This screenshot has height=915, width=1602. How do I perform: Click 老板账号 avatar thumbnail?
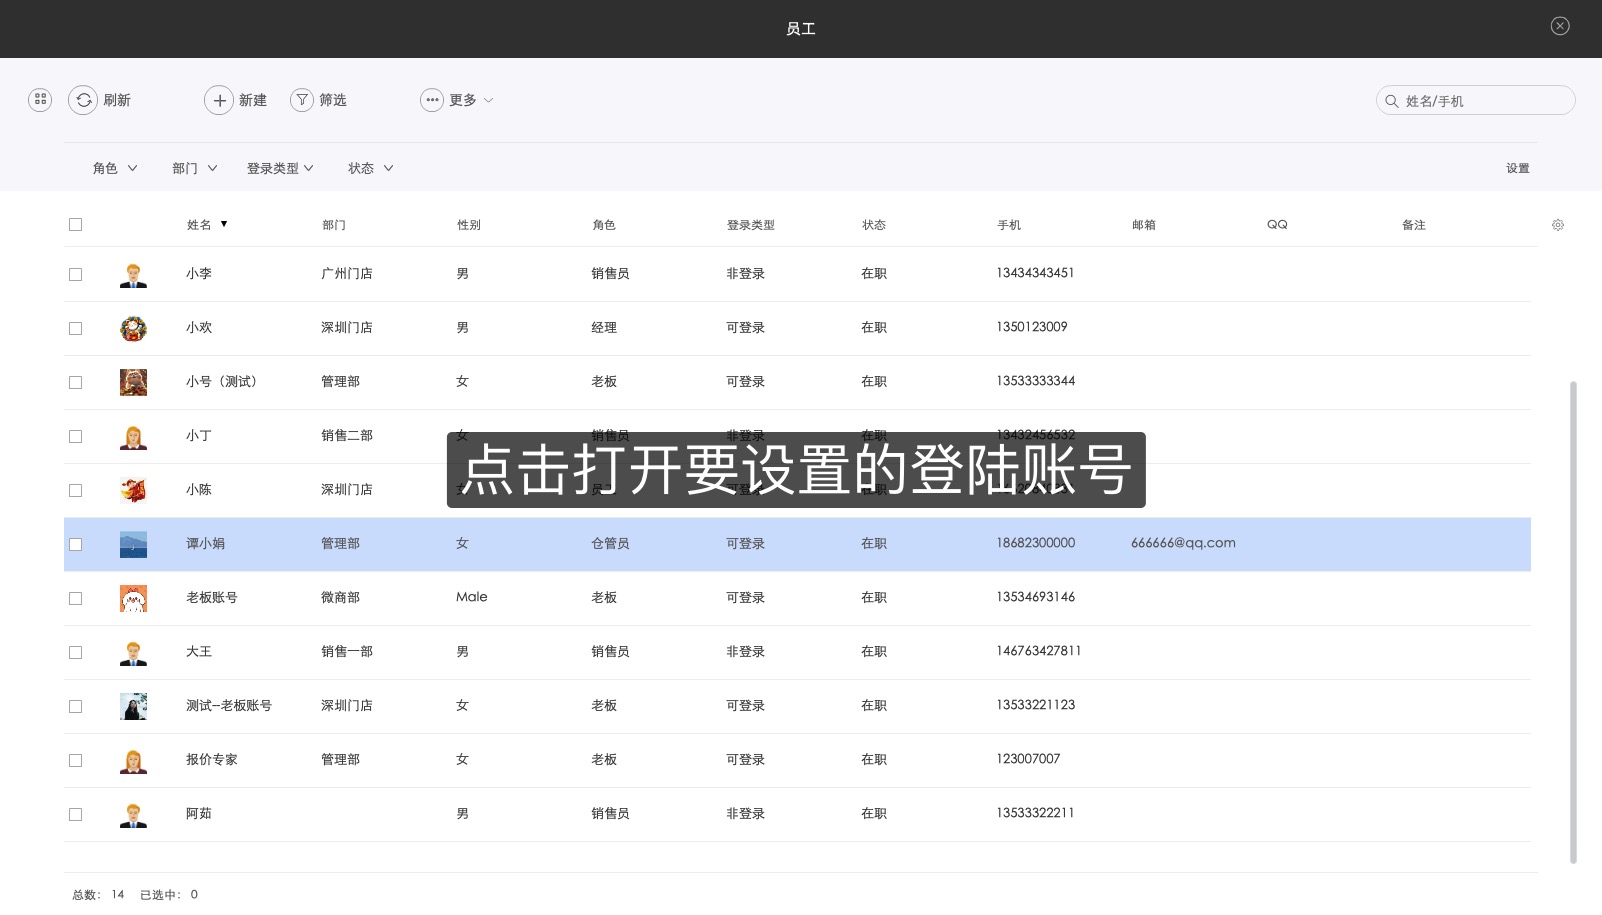pos(133,598)
